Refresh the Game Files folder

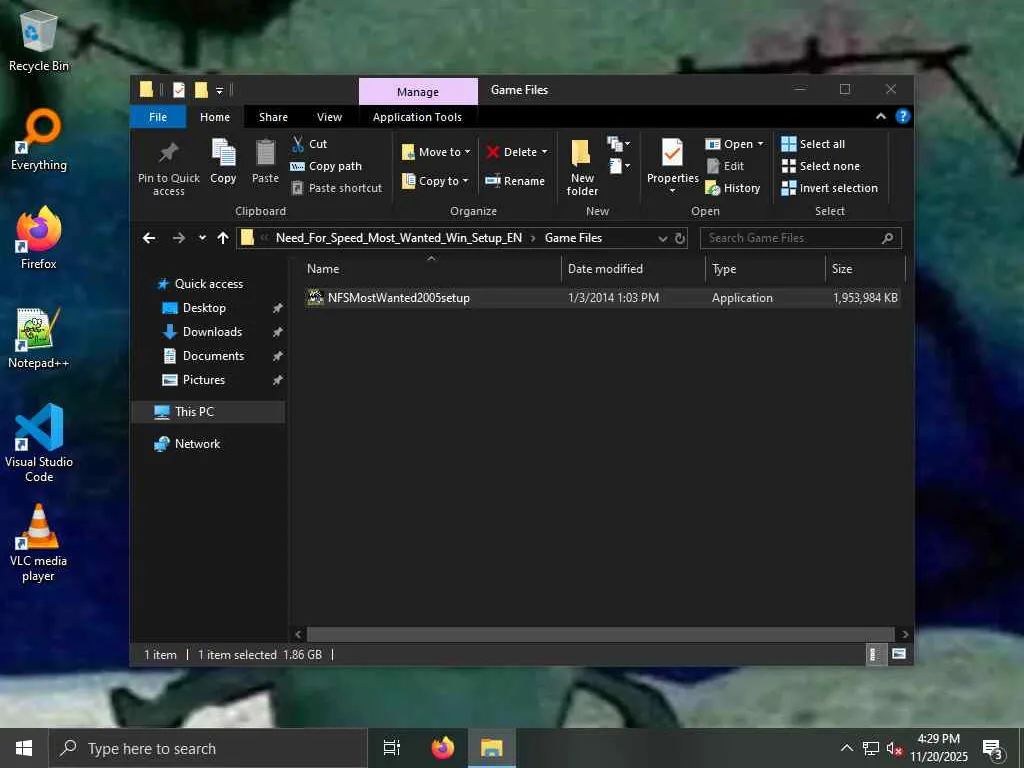pyautogui.click(x=680, y=238)
